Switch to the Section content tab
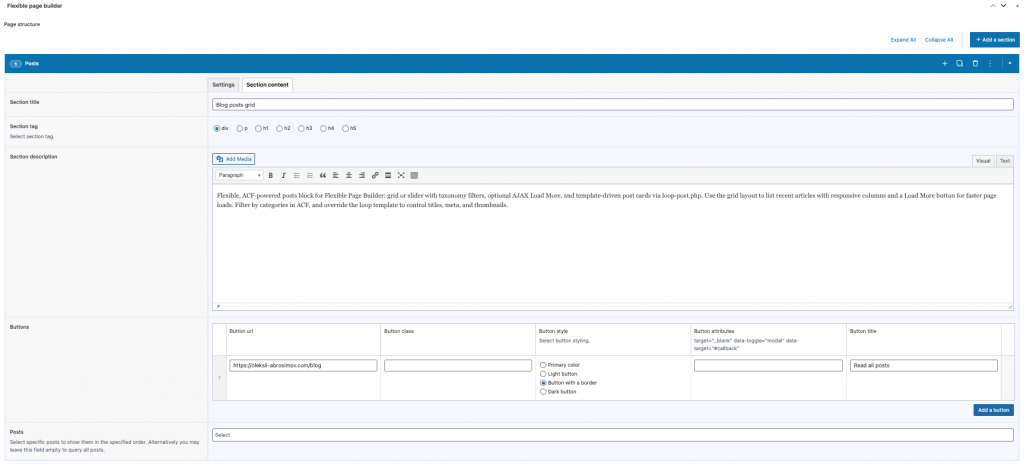Screen dimensions: 1024x467 pos(268,85)
